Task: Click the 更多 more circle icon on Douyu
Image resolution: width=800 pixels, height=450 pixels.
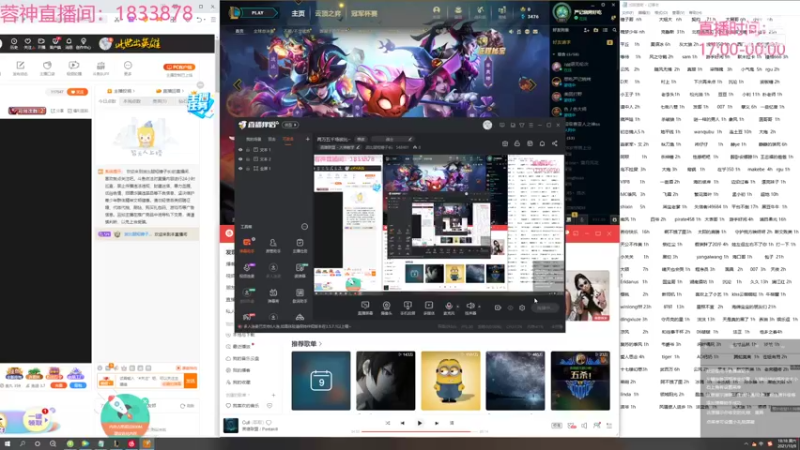Action: click(128, 67)
